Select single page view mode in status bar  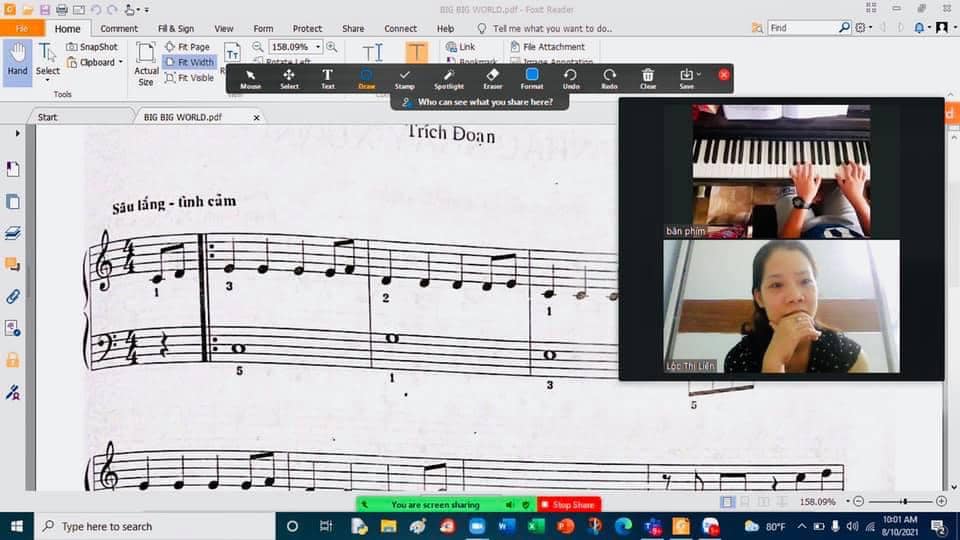pos(727,501)
